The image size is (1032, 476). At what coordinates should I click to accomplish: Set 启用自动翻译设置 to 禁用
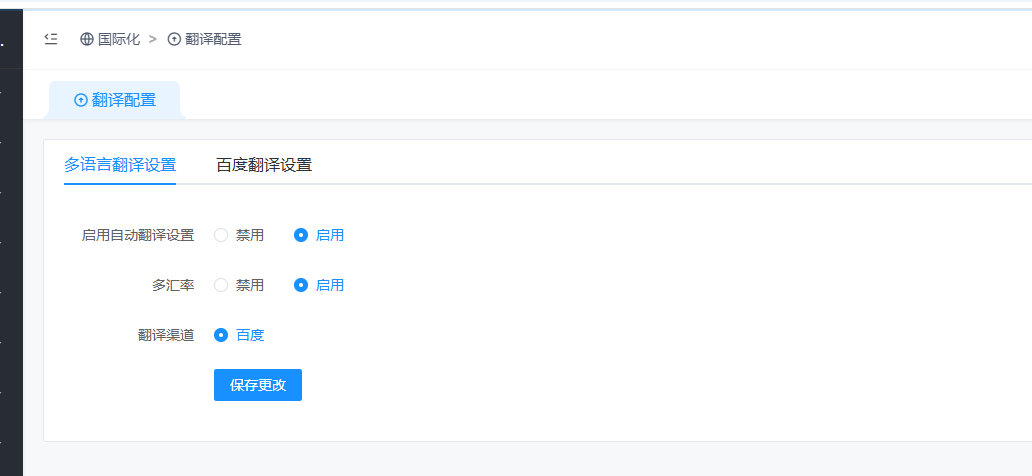click(x=222, y=235)
